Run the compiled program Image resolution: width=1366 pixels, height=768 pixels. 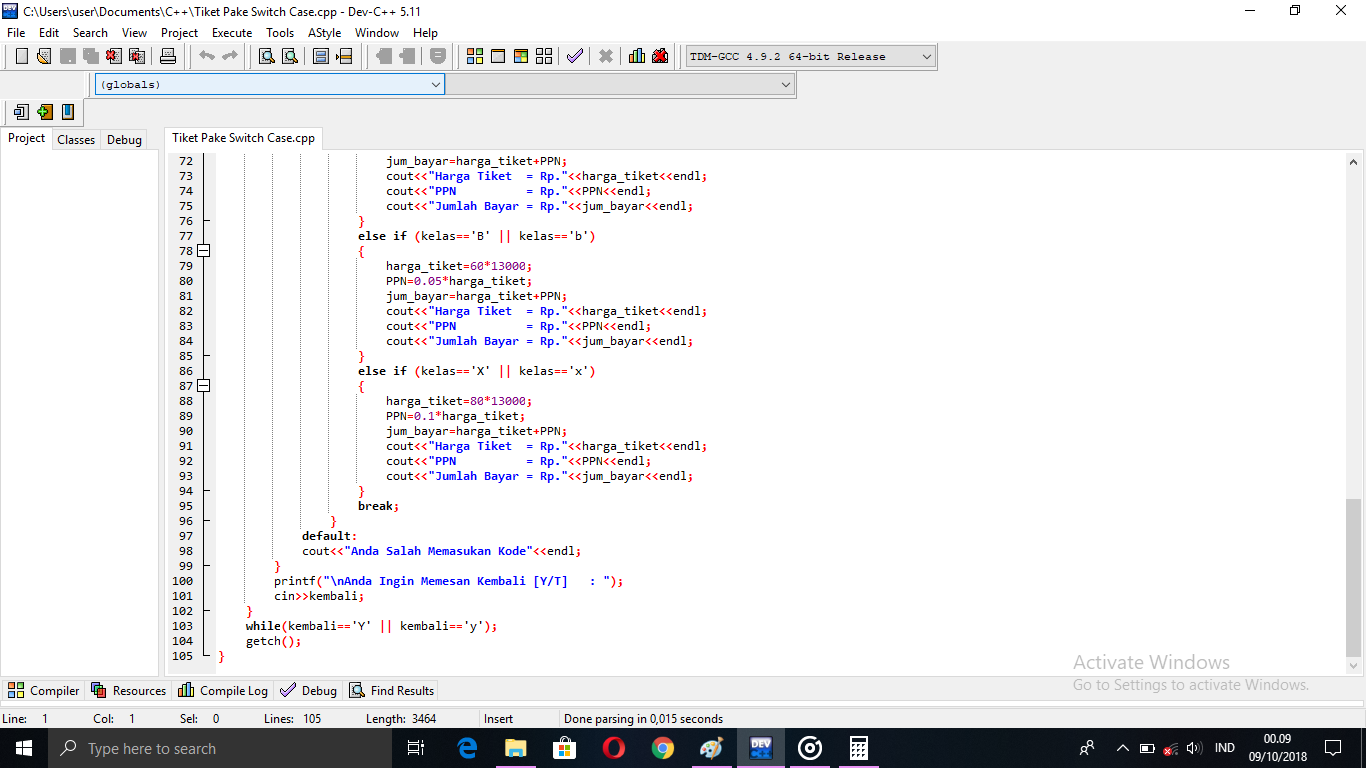click(498, 56)
